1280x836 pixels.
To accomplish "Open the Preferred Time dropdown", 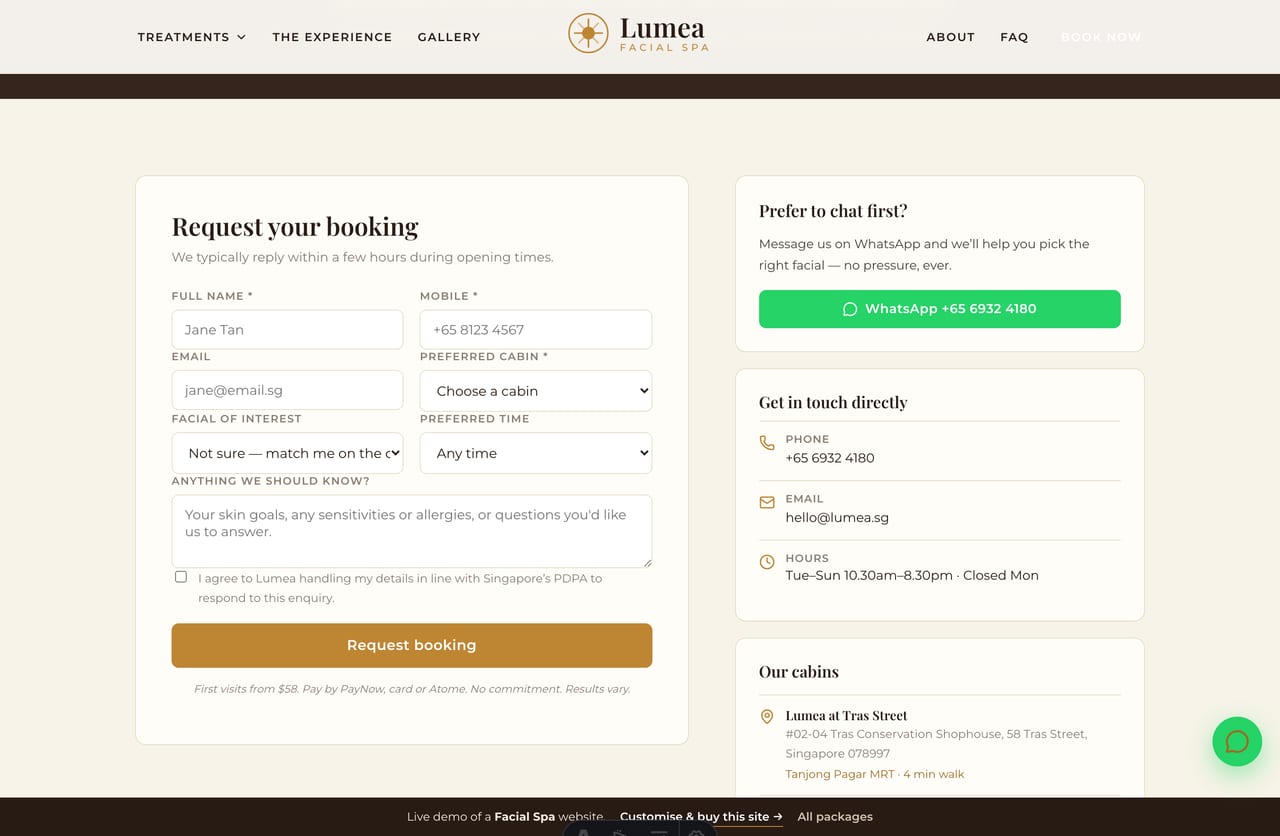I will coord(536,453).
